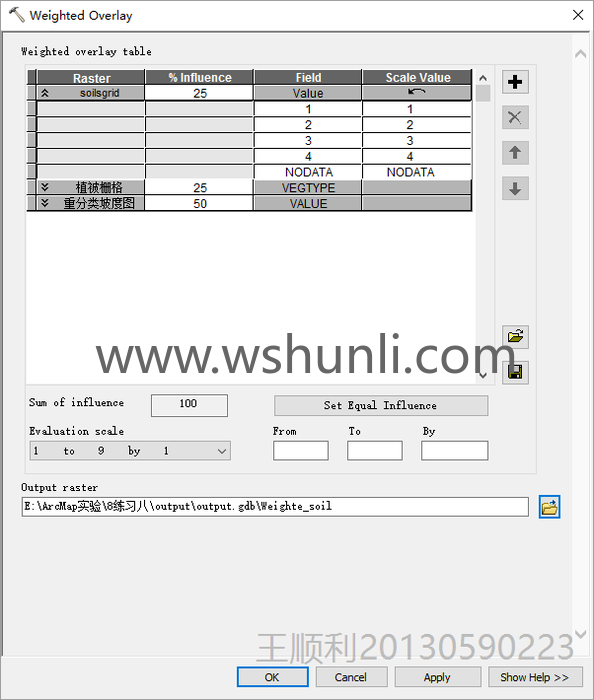
Task: Click Apply to run the overlay
Action: click(437, 677)
